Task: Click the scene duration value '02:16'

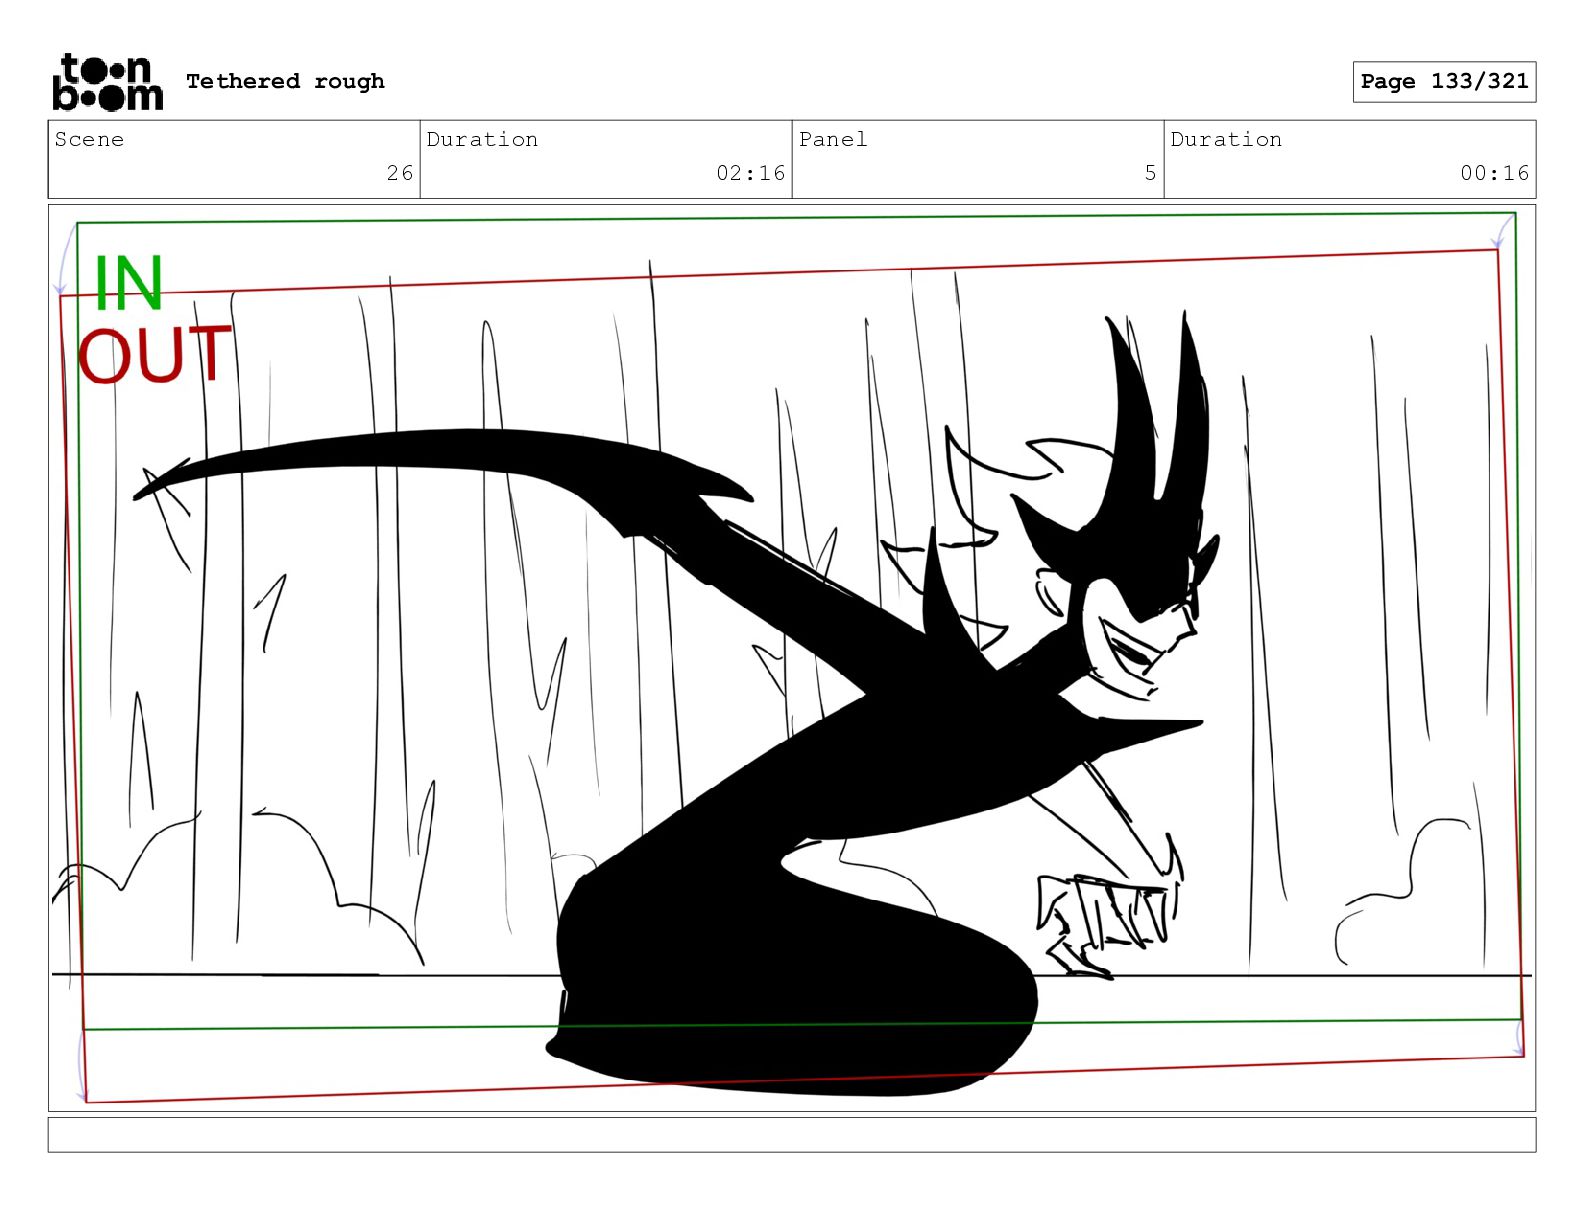Action: [751, 173]
